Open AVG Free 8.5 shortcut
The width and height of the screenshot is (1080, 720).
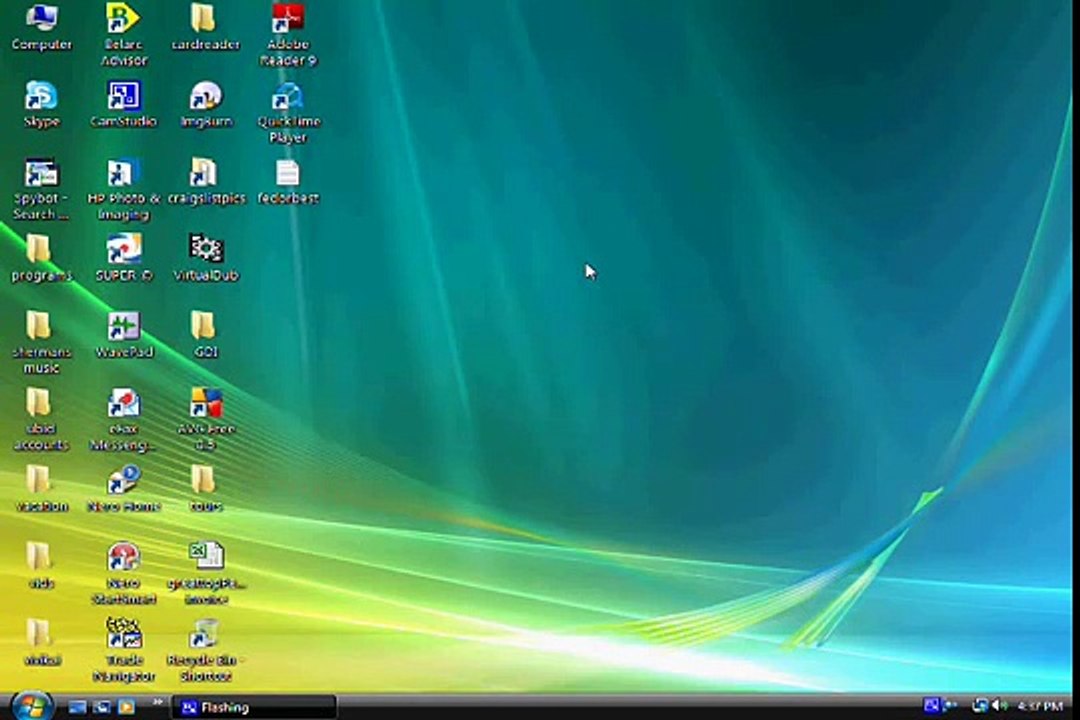tap(205, 420)
